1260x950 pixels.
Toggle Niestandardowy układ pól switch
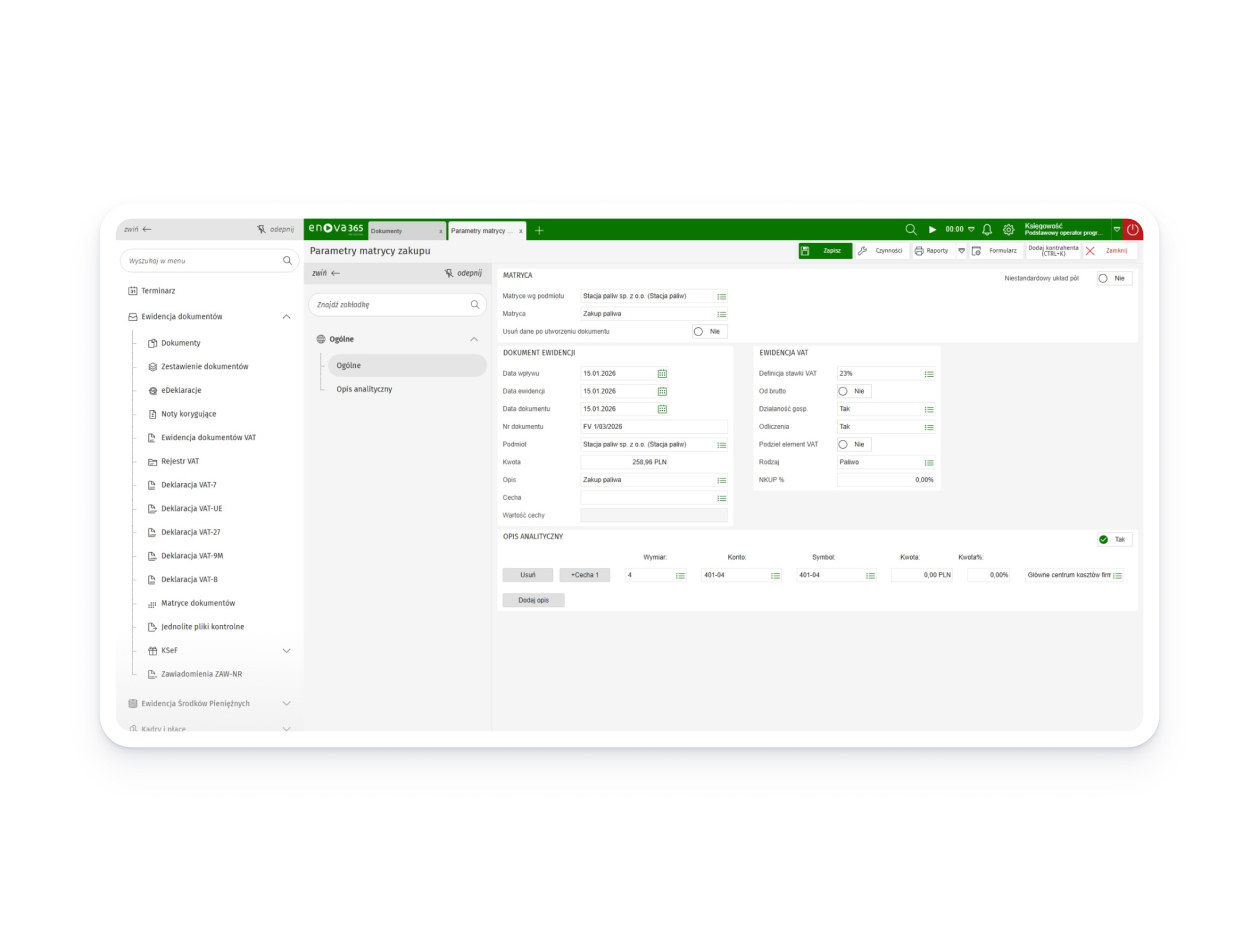pyautogui.click(x=1114, y=278)
